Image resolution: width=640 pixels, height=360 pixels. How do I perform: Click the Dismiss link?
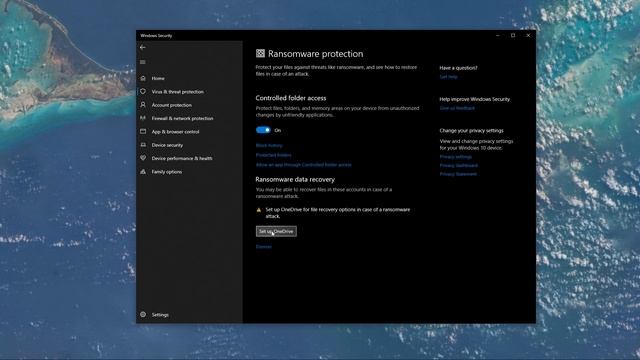tap(264, 247)
